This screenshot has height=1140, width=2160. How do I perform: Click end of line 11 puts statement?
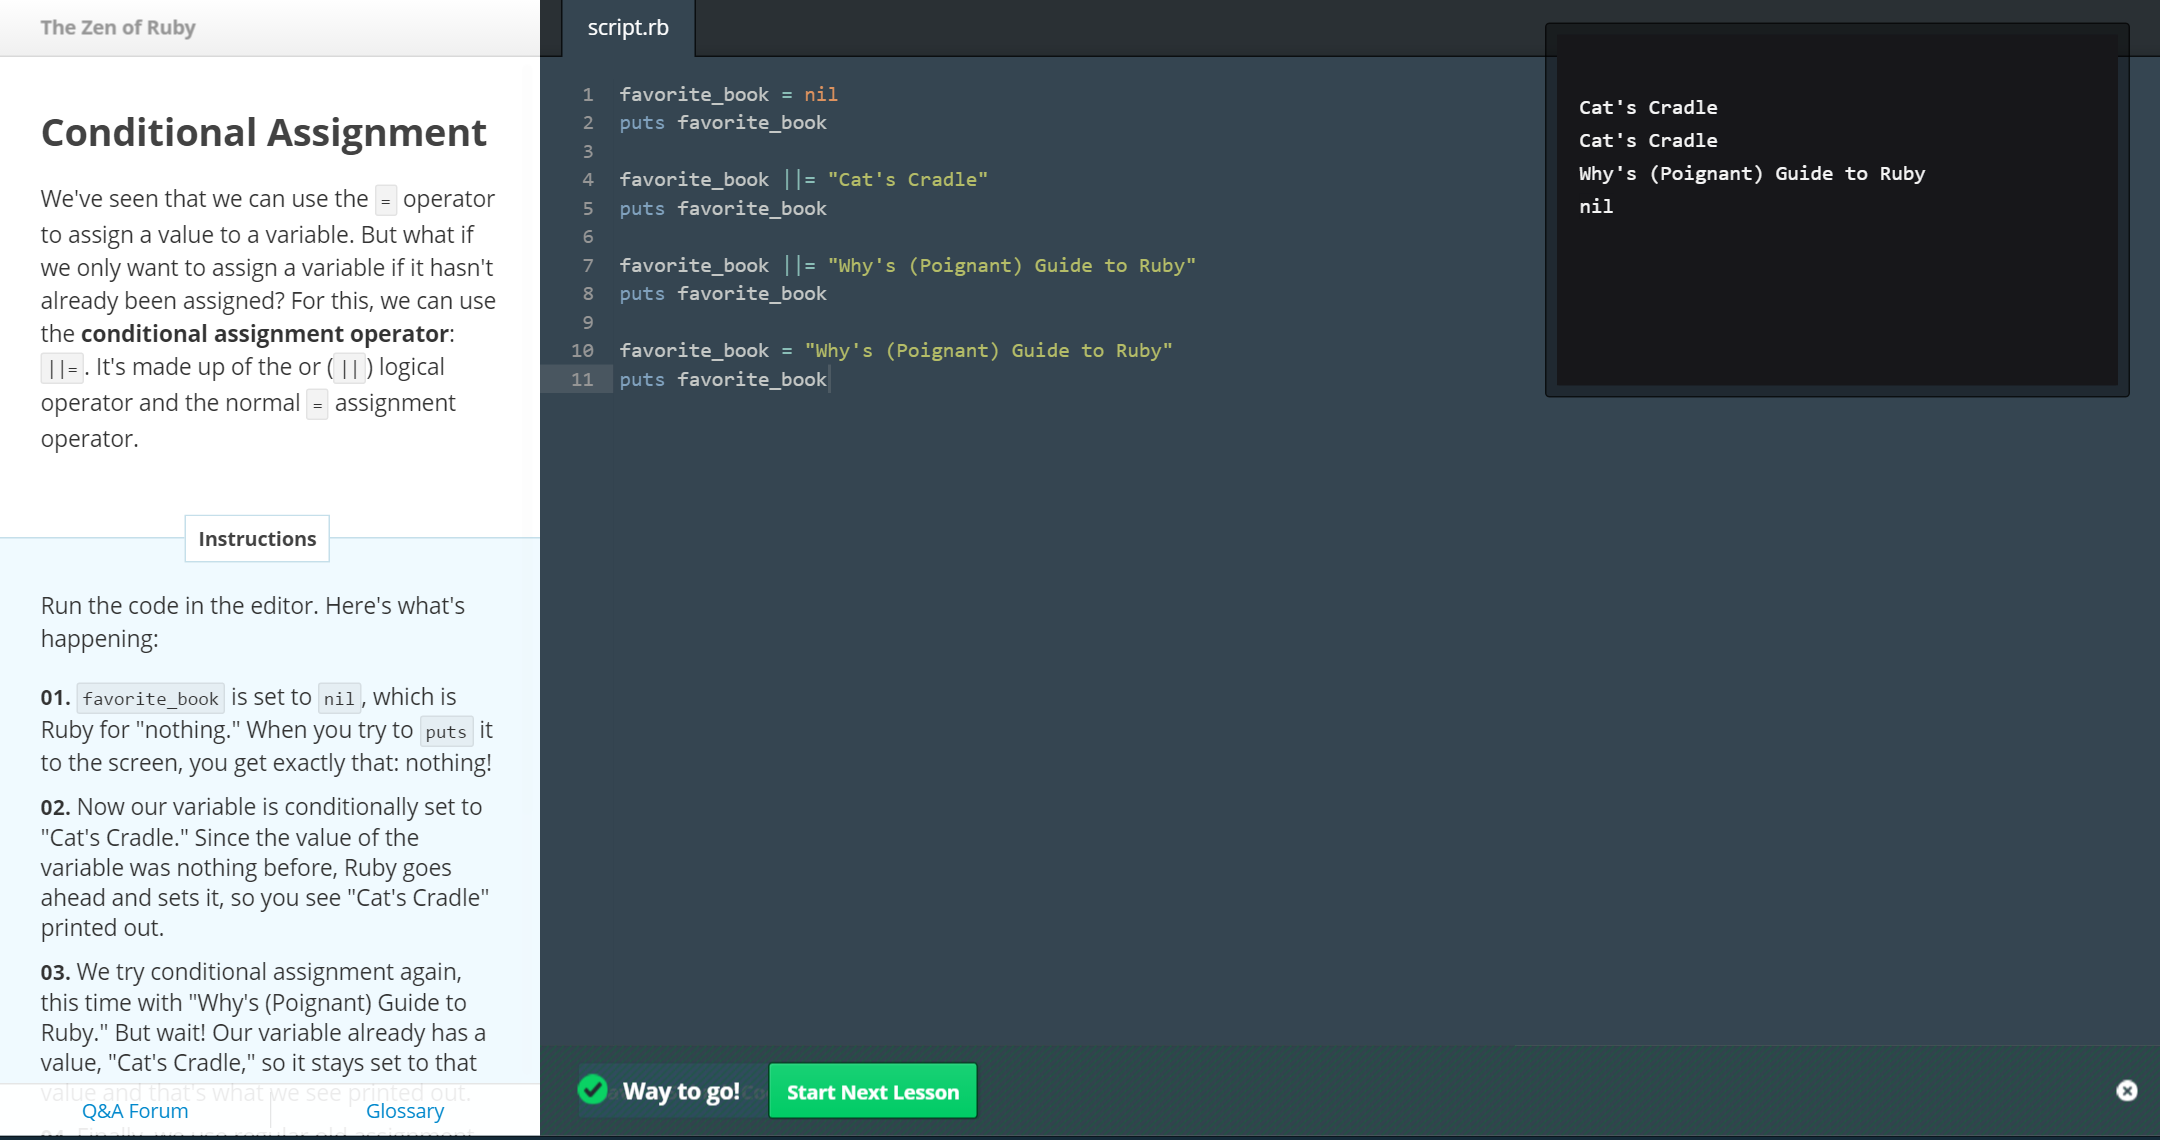coord(829,380)
